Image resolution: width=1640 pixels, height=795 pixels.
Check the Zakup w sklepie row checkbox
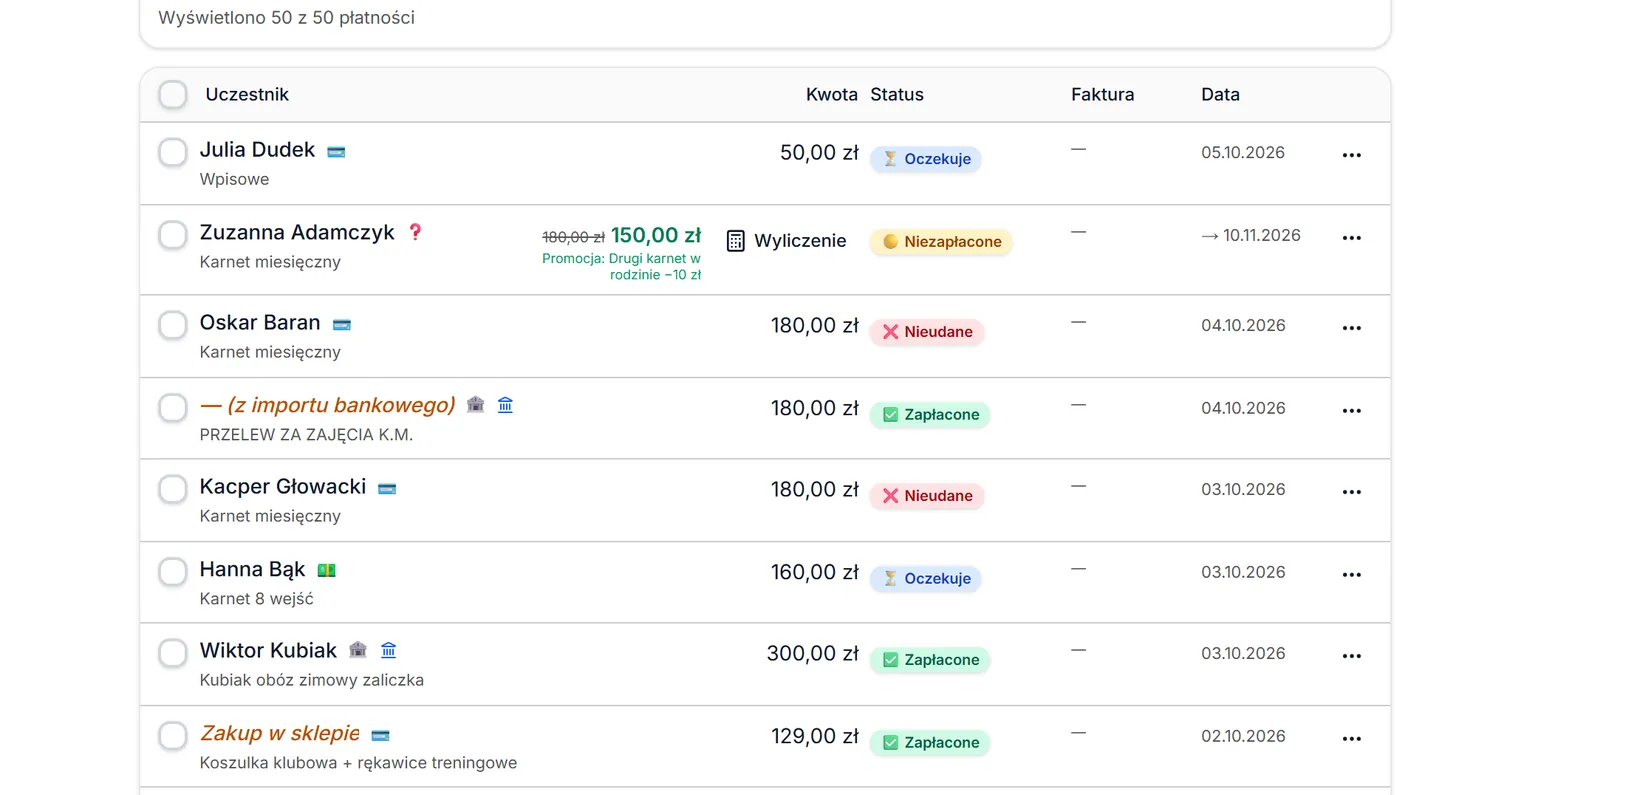(173, 736)
